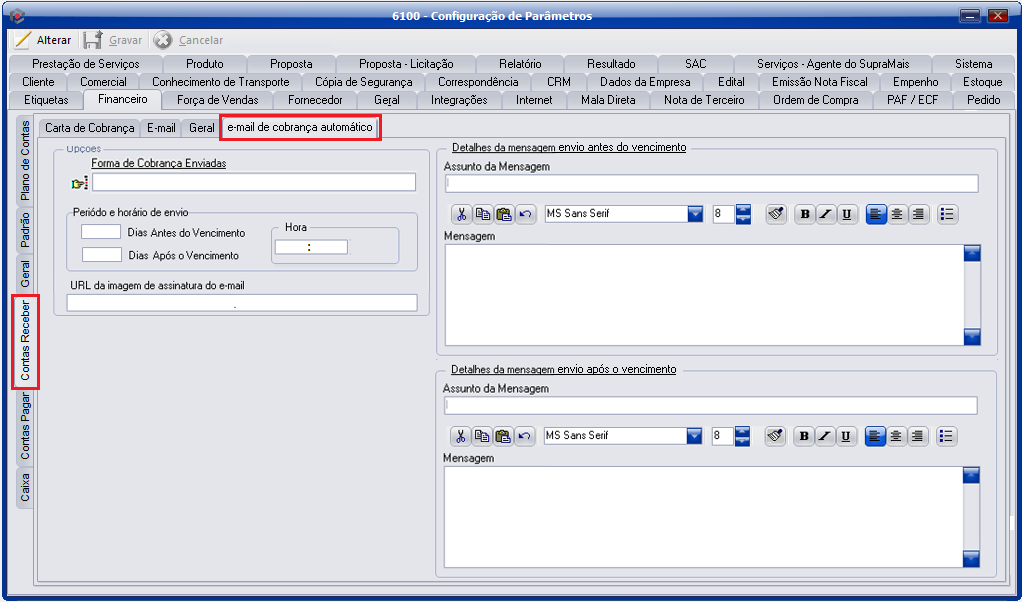The height and width of the screenshot is (602, 1022).
Task: Click Copy icon in lower message toolbar
Action: point(482,436)
